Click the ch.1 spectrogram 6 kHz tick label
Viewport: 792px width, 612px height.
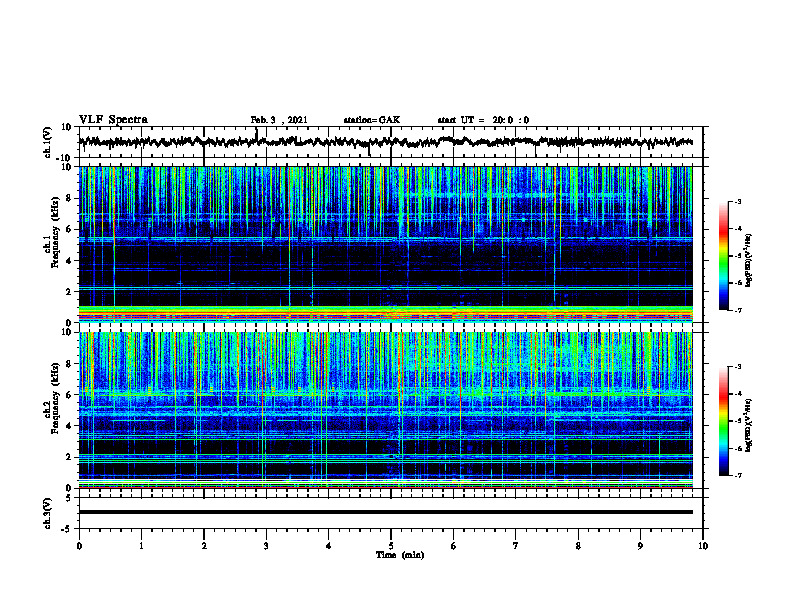70,229
